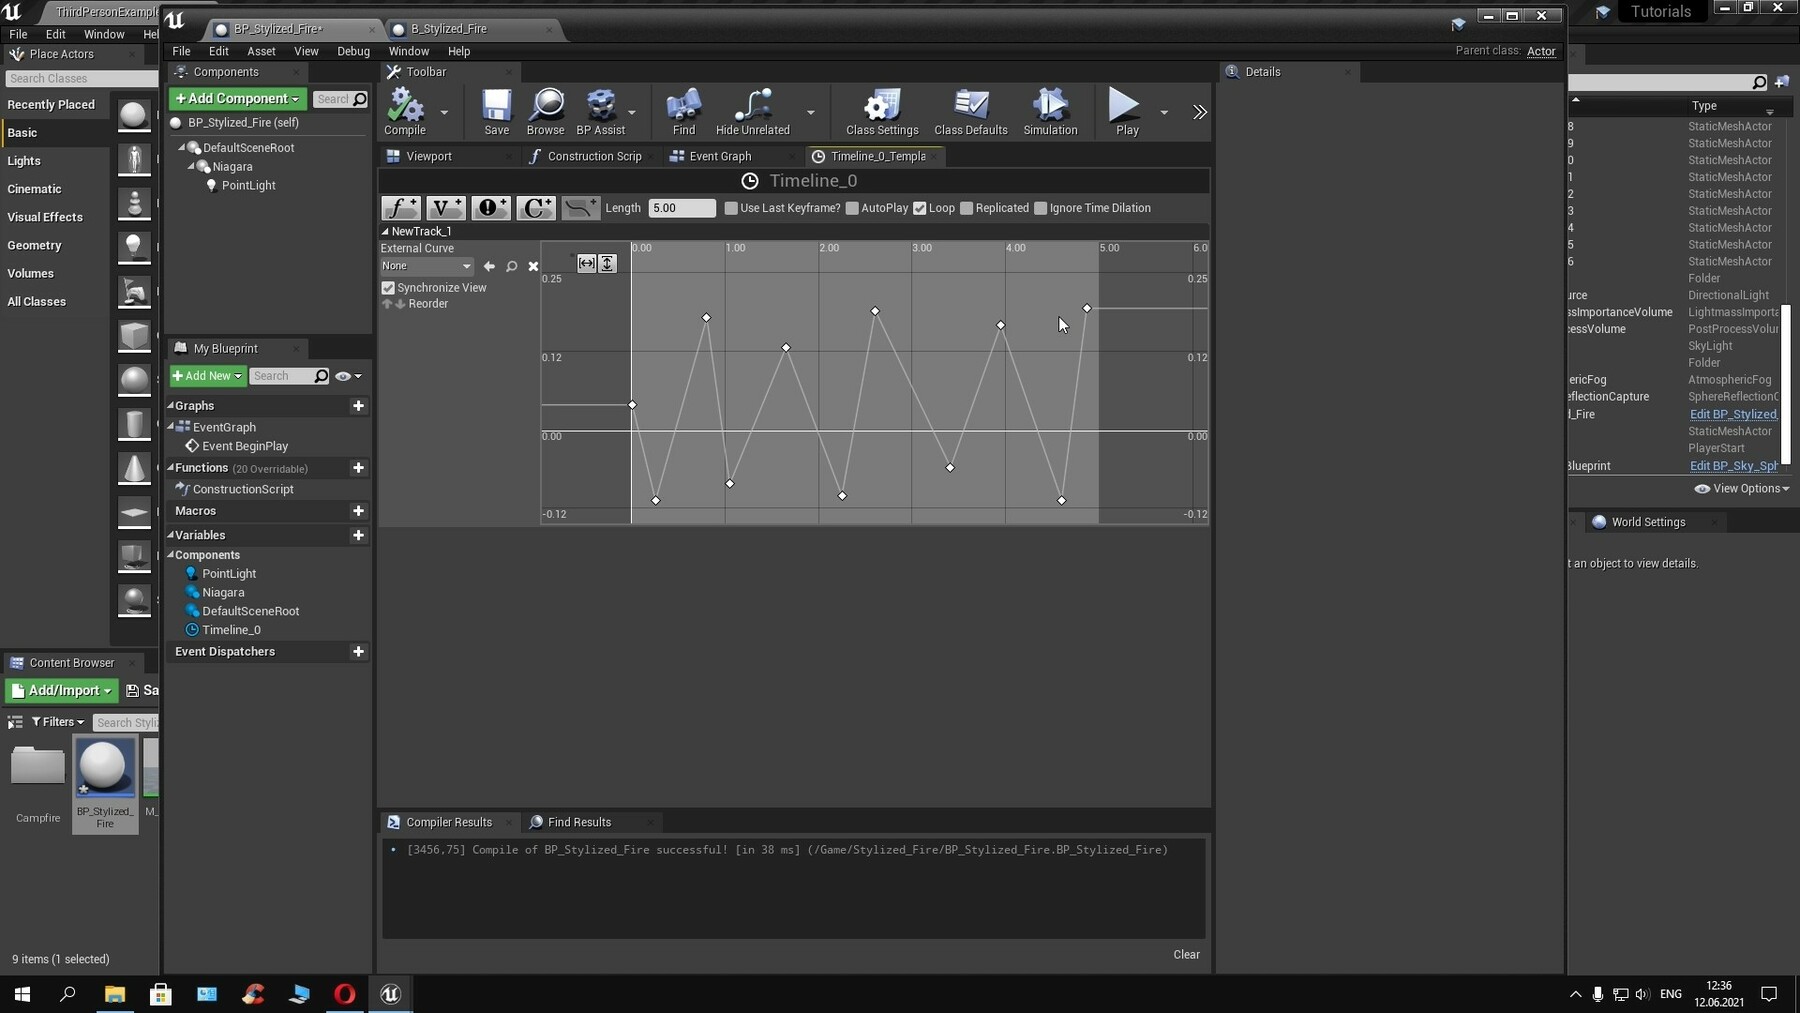Add a float track to timeline
1800x1013 pixels.
401,208
